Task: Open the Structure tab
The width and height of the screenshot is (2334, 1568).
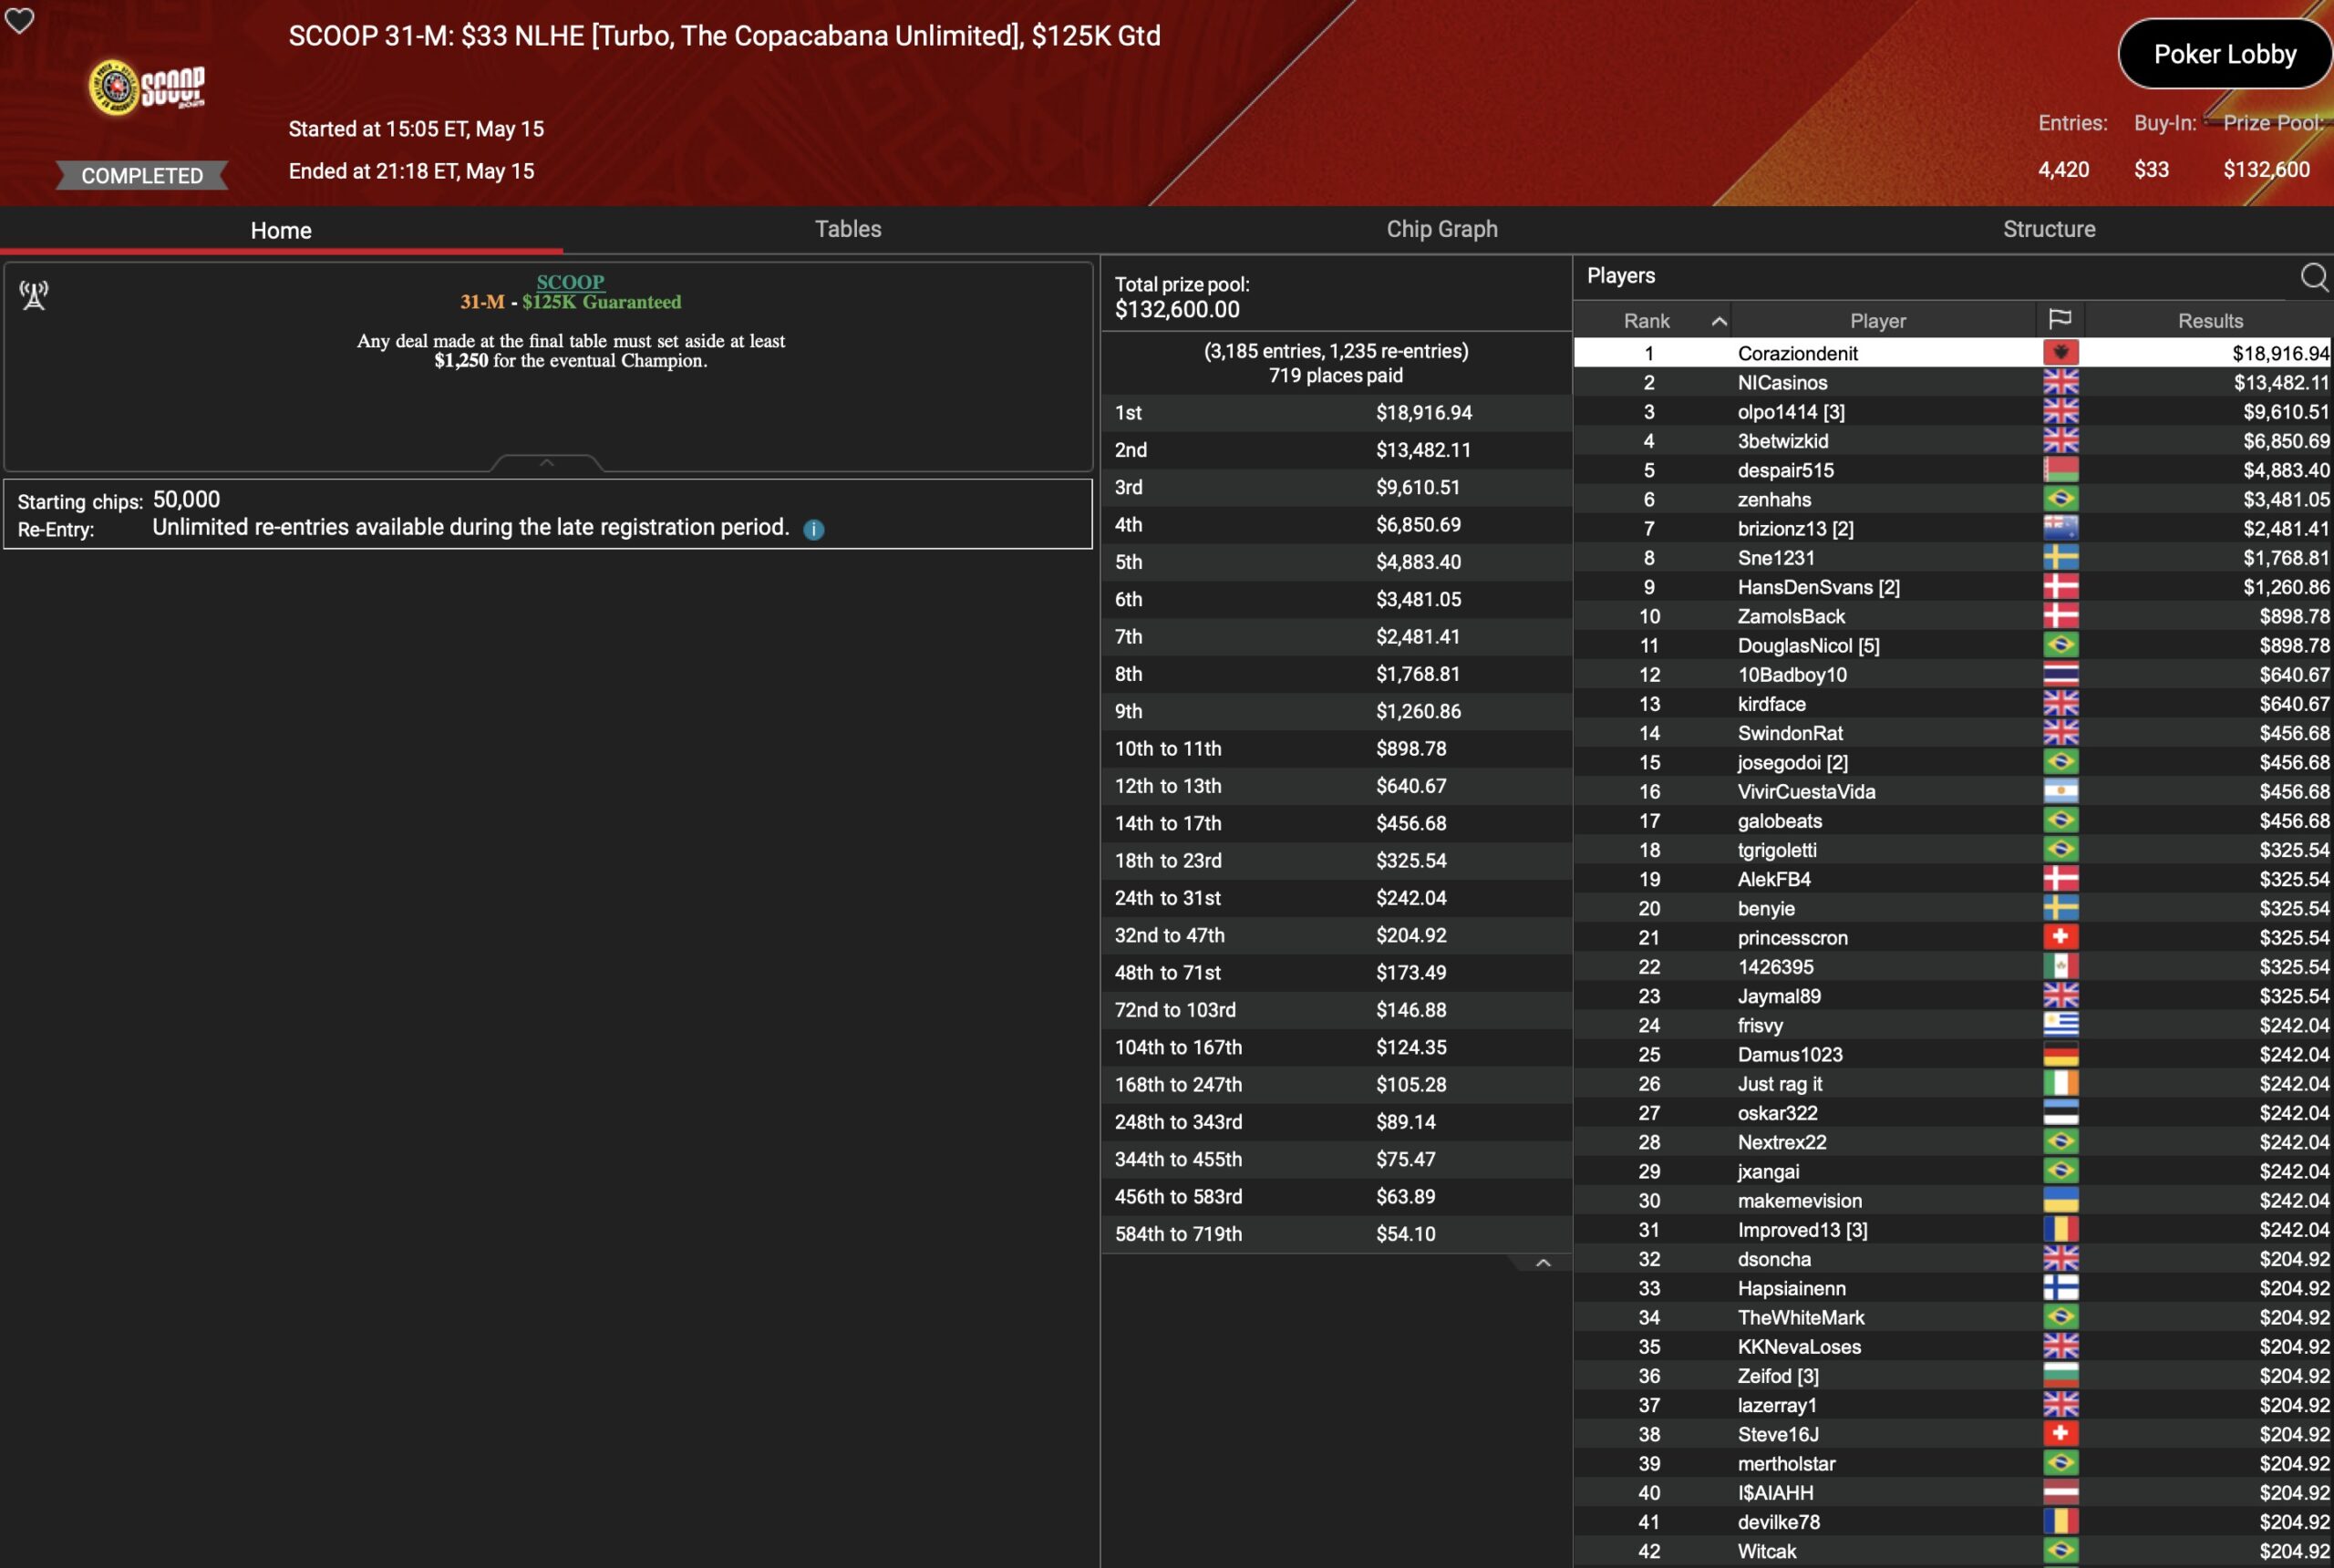Action: tap(2048, 229)
